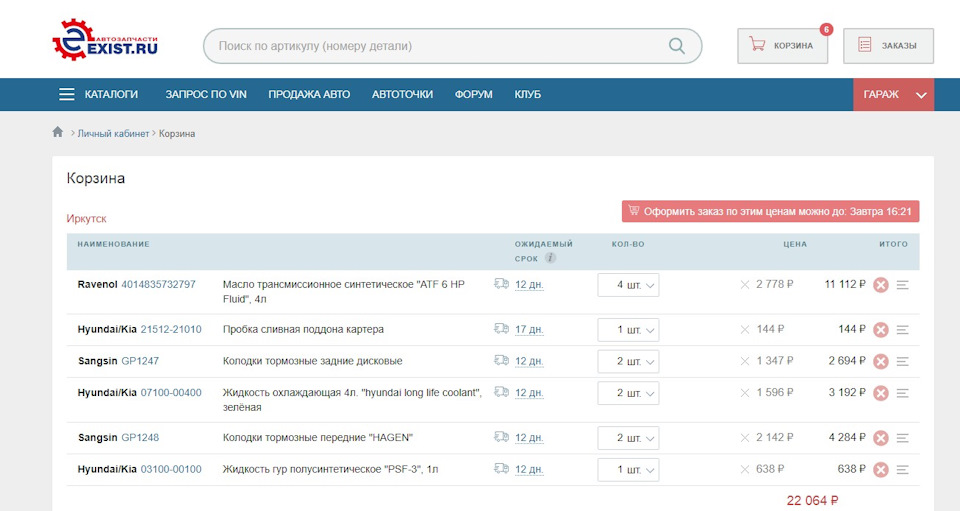Change city via Иркутск link
This screenshot has width=960, height=511.
click(x=86, y=218)
